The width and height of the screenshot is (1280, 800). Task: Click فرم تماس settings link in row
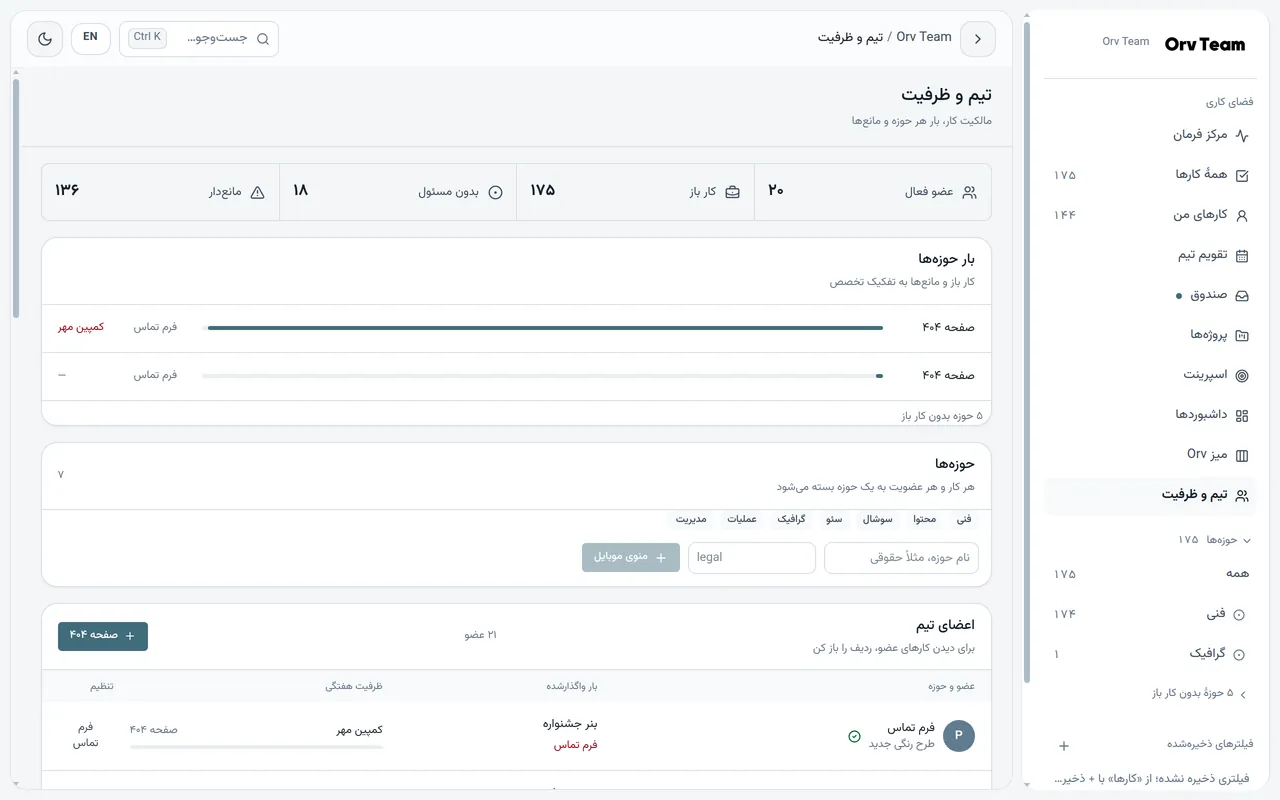coord(85,735)
